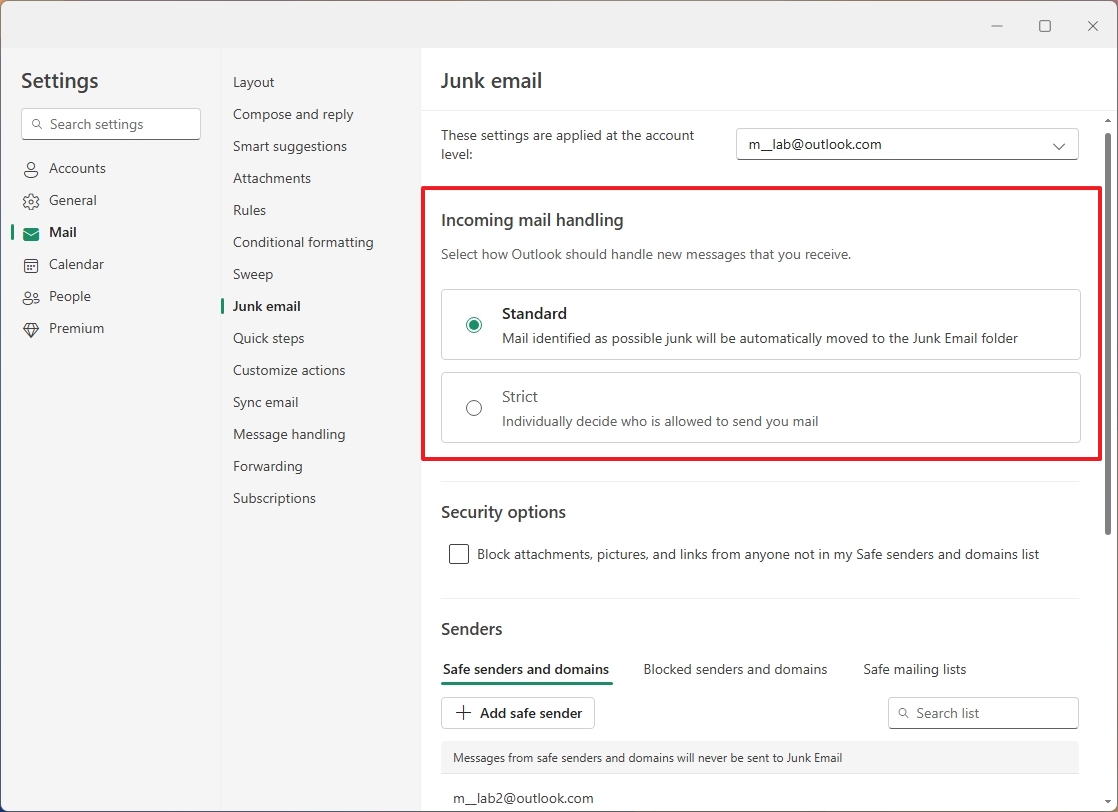
Task: Open the m__lab@outlook.com account dropdown
Action: [x=907, y=144]
